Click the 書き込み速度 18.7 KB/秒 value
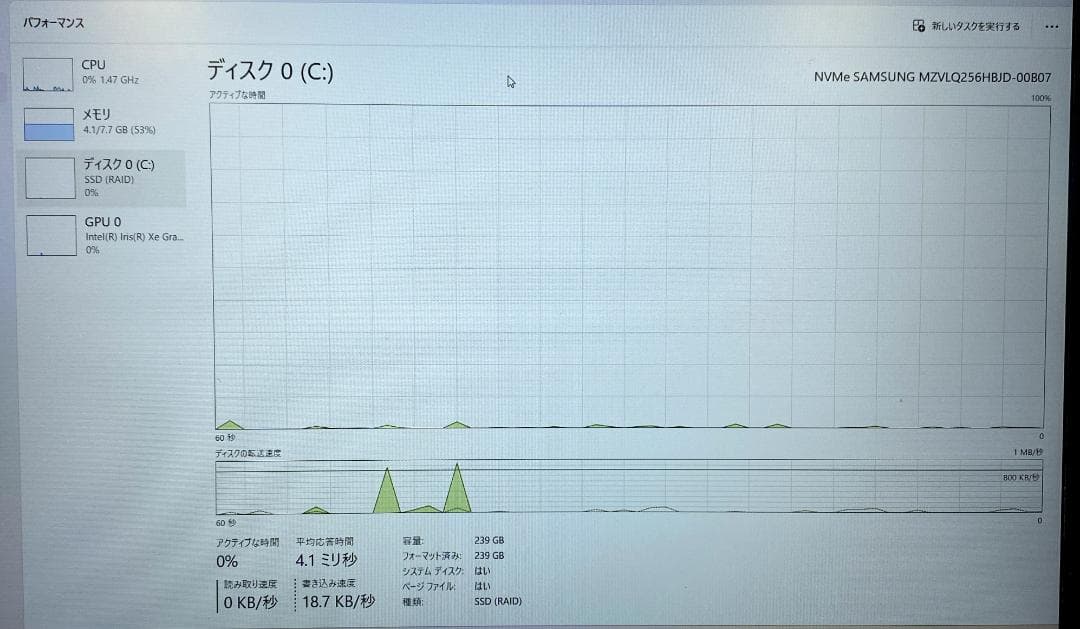The height and width of the screenshot is (629, 1080). tap(338, 601)
